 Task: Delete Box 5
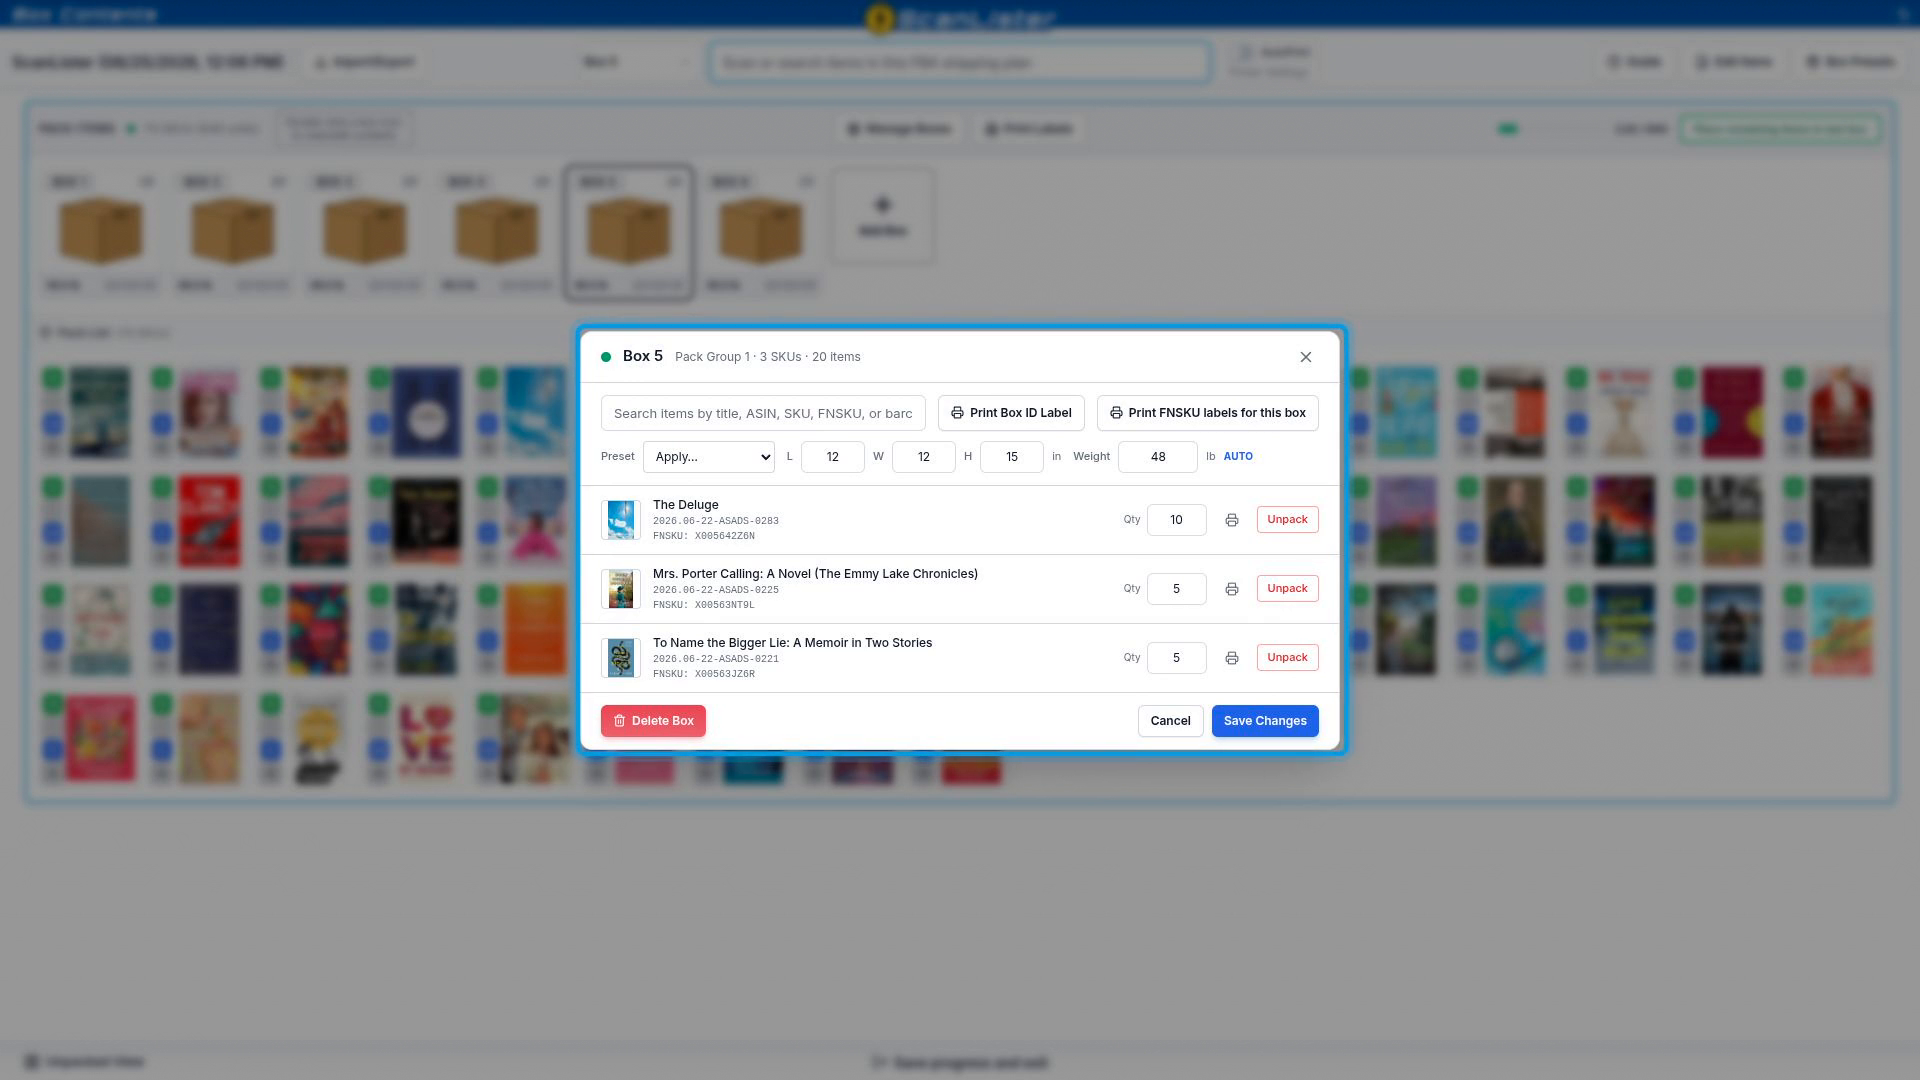click(x=653, y=721)
